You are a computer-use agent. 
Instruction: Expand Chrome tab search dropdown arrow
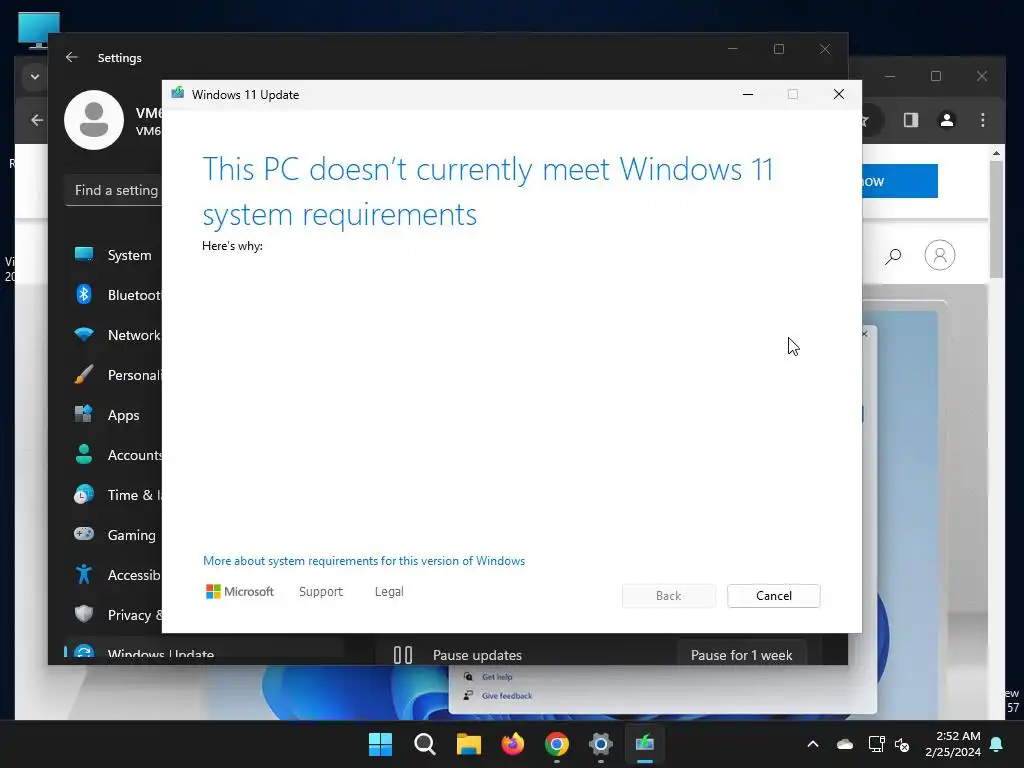click(x=35, y=77)
